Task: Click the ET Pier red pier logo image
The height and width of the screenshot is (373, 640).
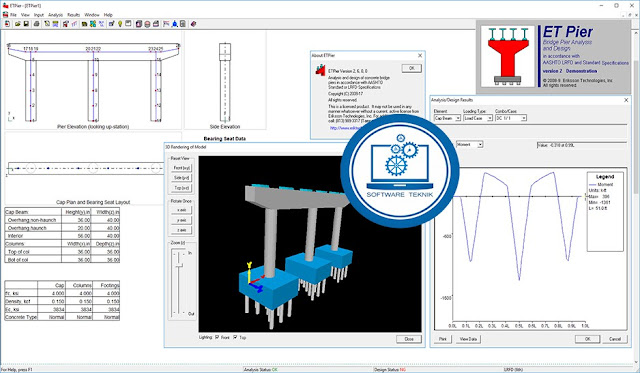Action: 507,56
